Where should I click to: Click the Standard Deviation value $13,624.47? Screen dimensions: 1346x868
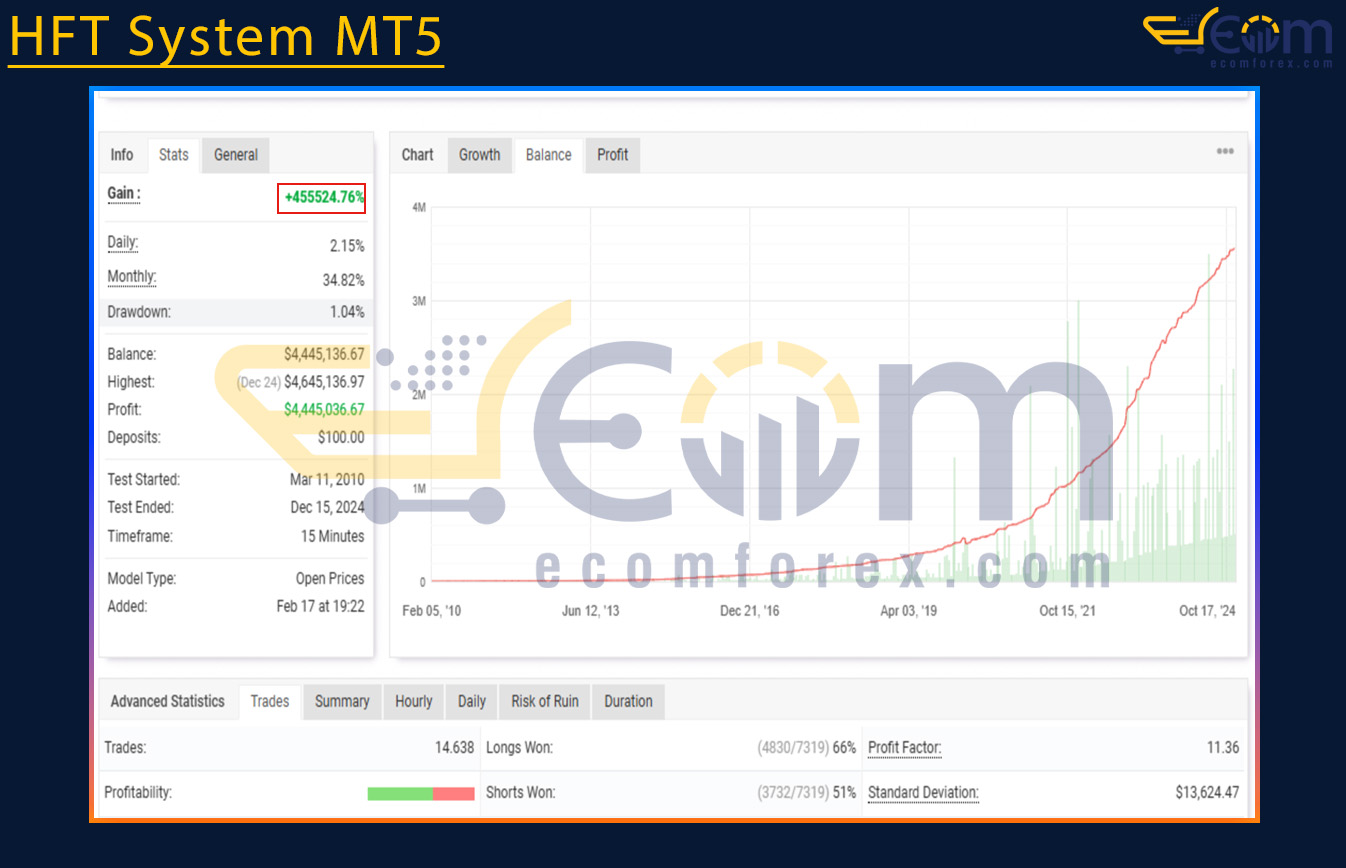coord(1207,793)
